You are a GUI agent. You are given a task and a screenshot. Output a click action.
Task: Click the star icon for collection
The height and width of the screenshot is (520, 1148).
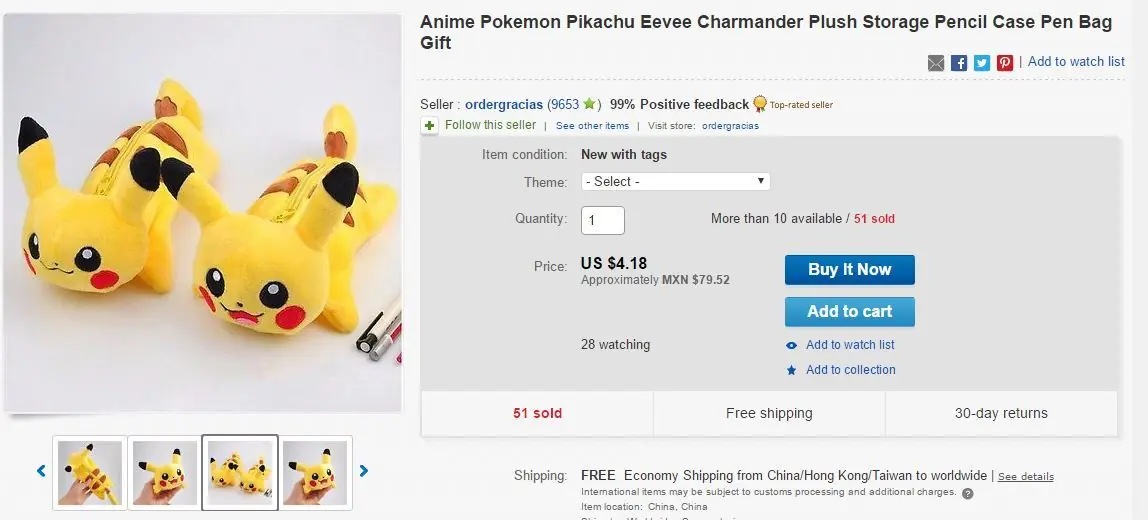tap(791, 370)
